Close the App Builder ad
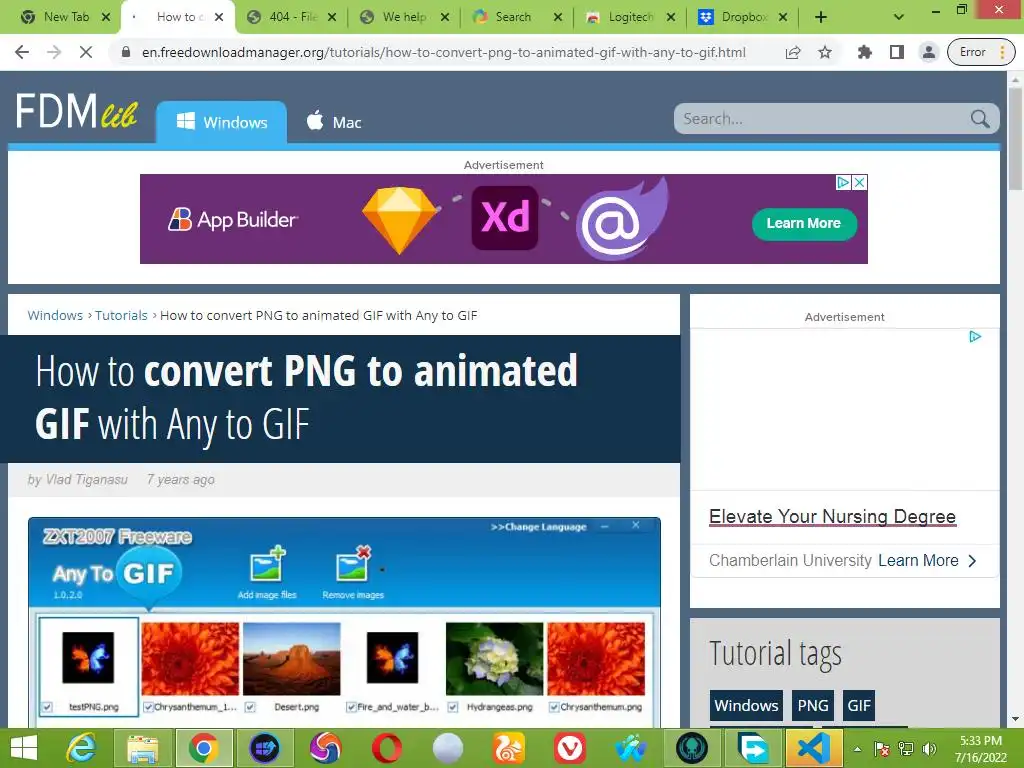1024x768 pixels. [860, 182]
